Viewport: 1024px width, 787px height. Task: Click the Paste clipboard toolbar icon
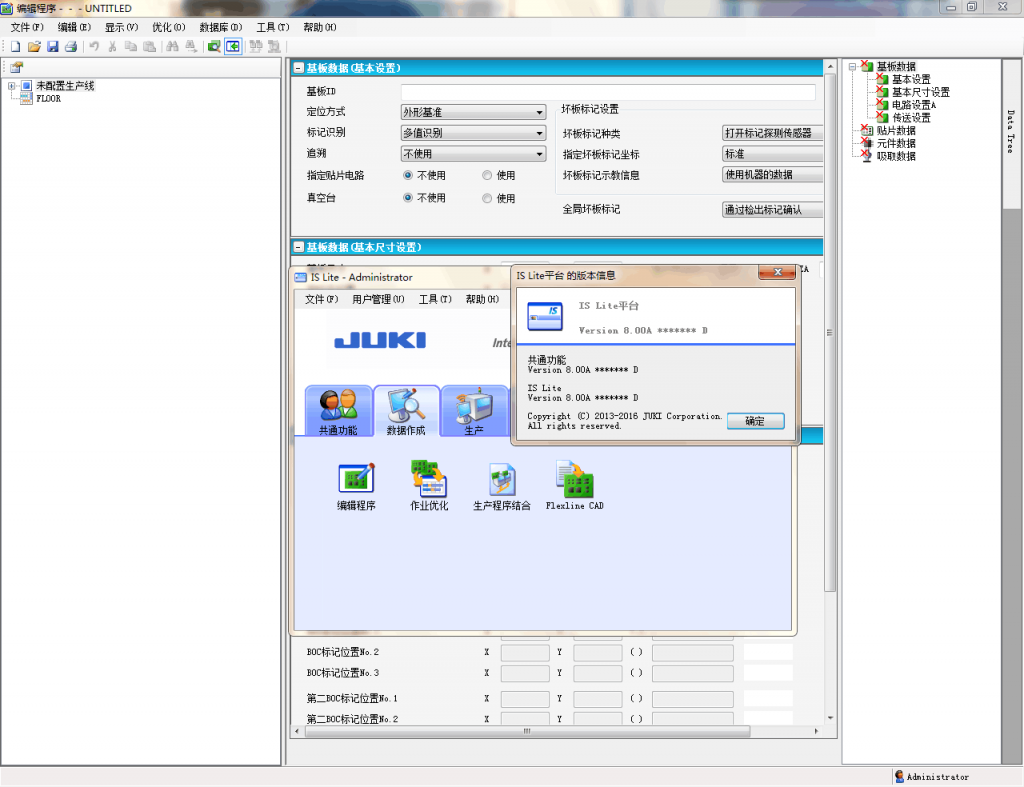coord(150,46)
